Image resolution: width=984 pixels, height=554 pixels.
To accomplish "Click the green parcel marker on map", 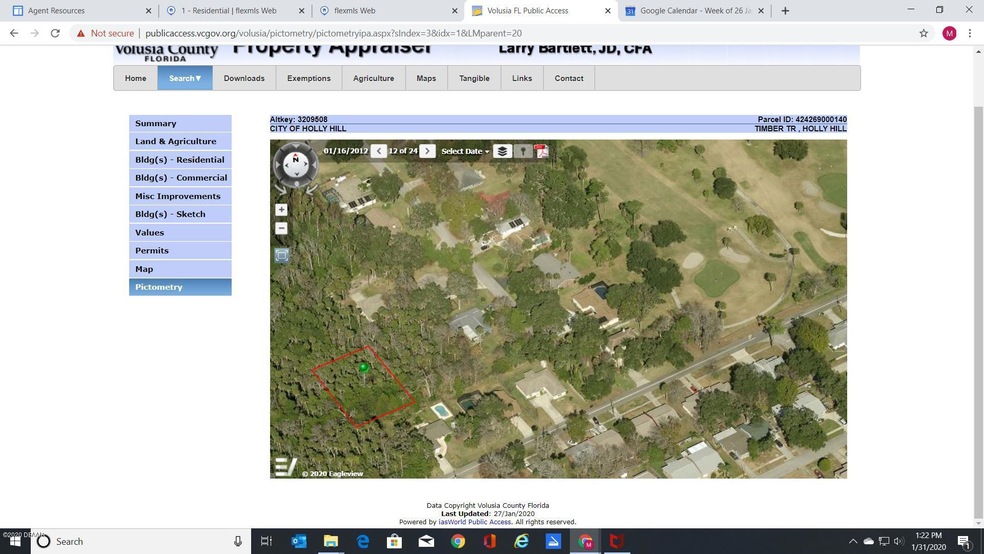I will coord(364,368).
